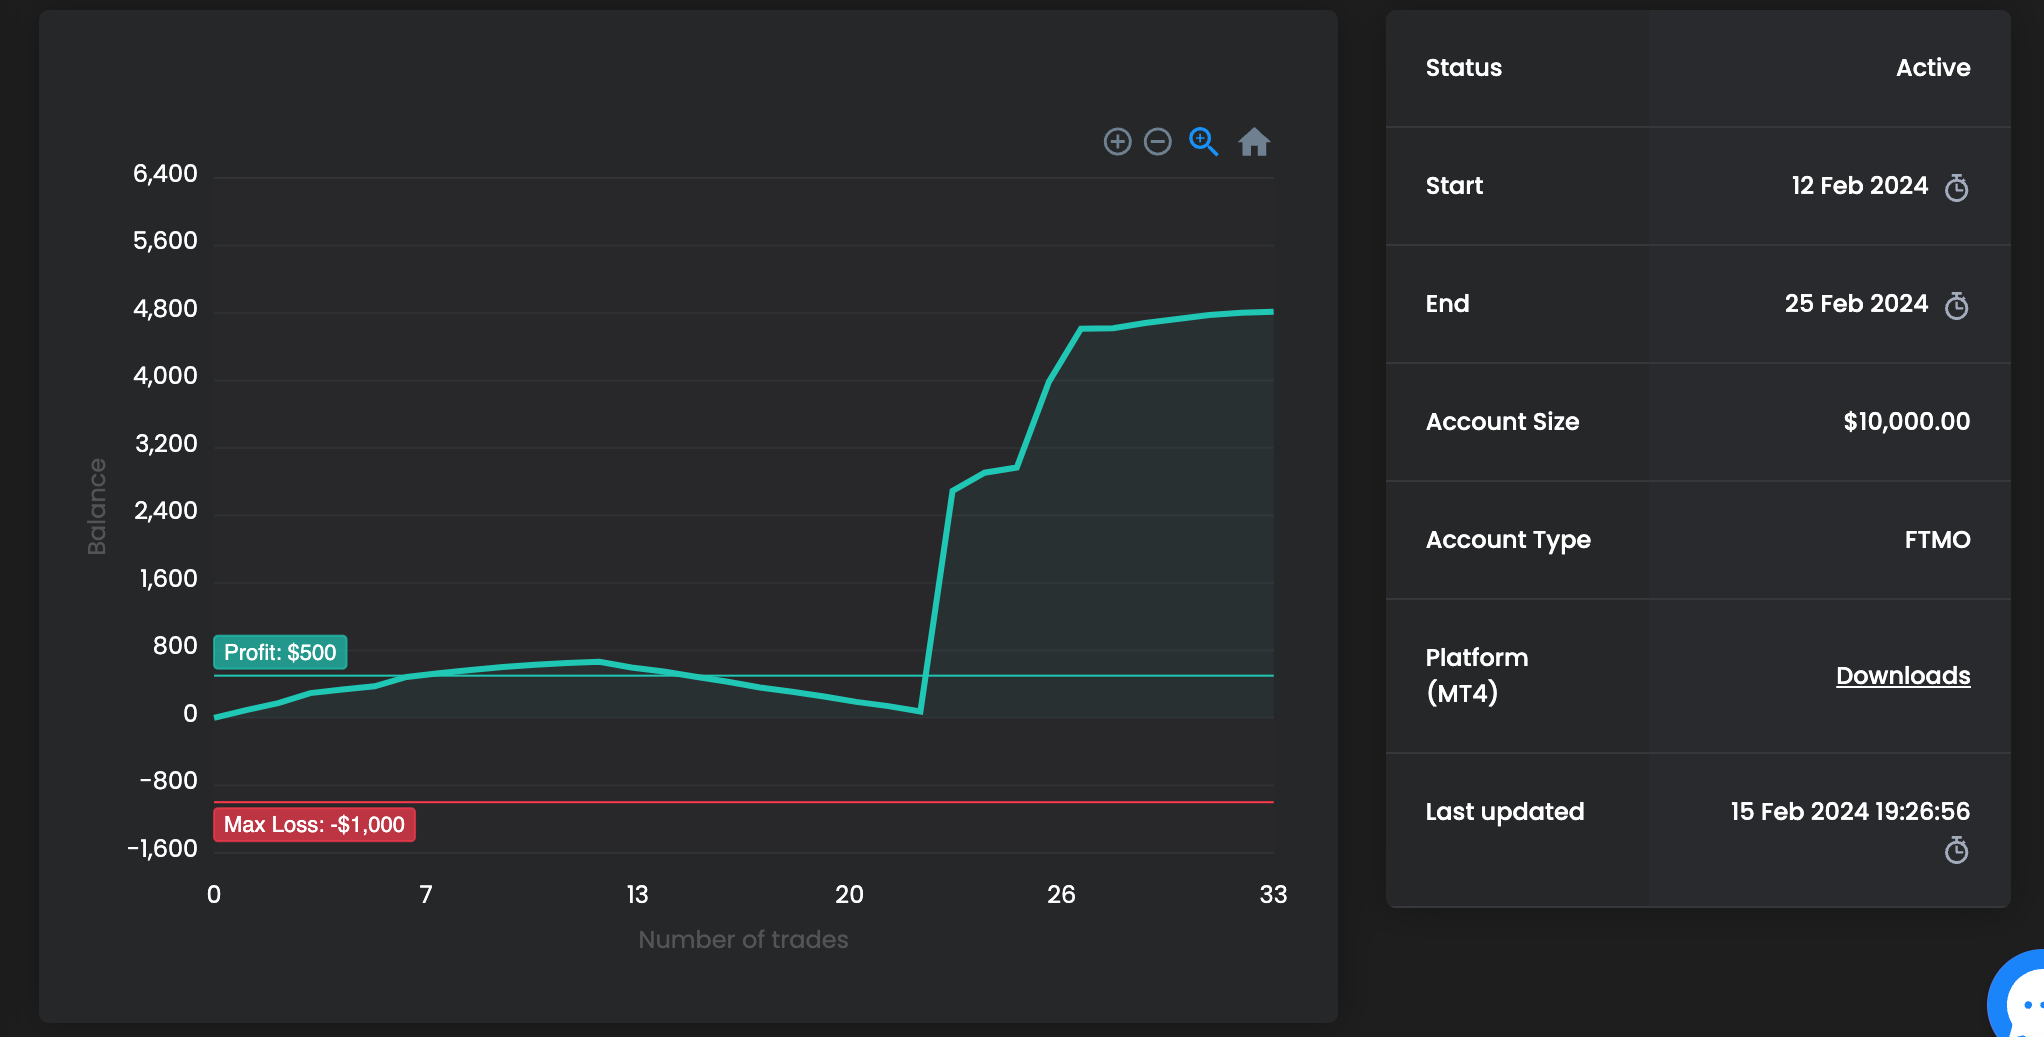Image resolution: width=2044 pixels, height=1037 pixels.
Task: Click the Active status value
Action: coord(1932,68)
